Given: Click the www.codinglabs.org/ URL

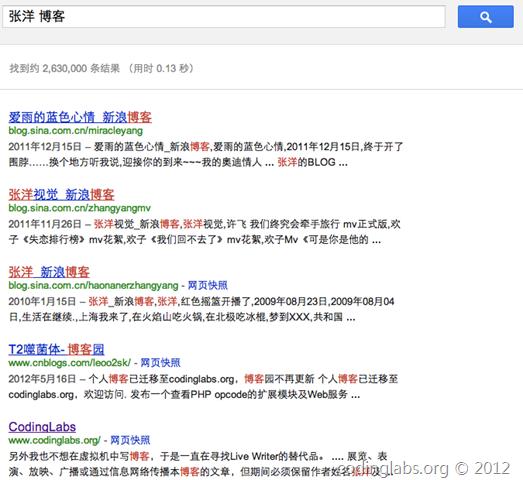Looking at the screenshot, I should 54,440.
